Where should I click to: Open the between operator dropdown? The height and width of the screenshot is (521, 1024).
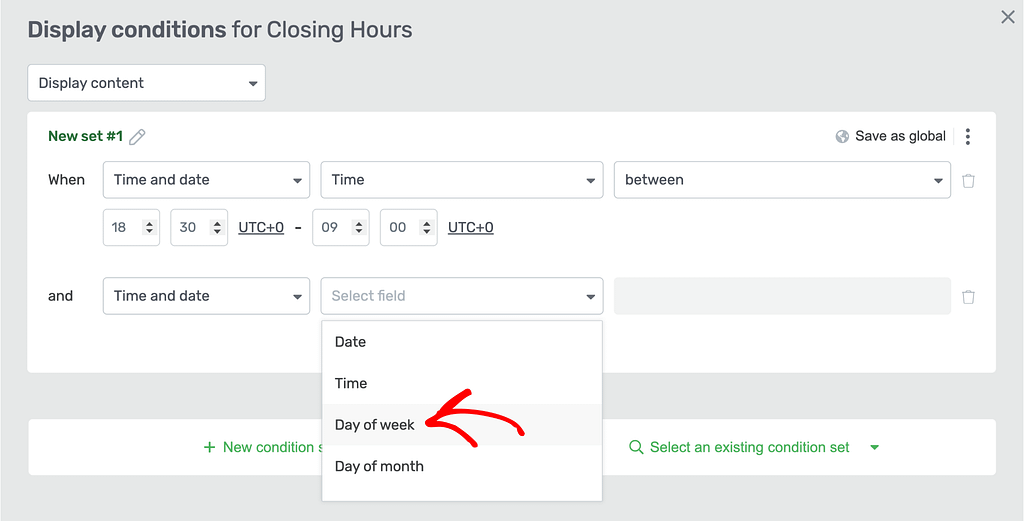tap(782, 180)
